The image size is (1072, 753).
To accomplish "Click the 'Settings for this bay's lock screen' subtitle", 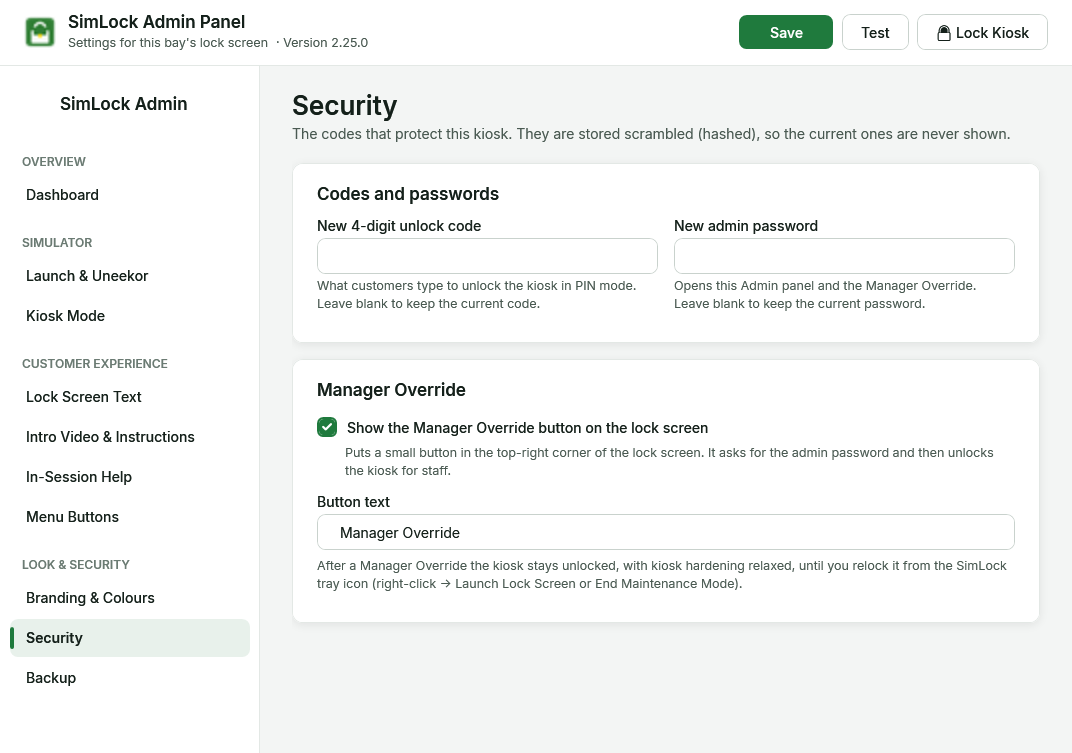I will pos(168,42).
